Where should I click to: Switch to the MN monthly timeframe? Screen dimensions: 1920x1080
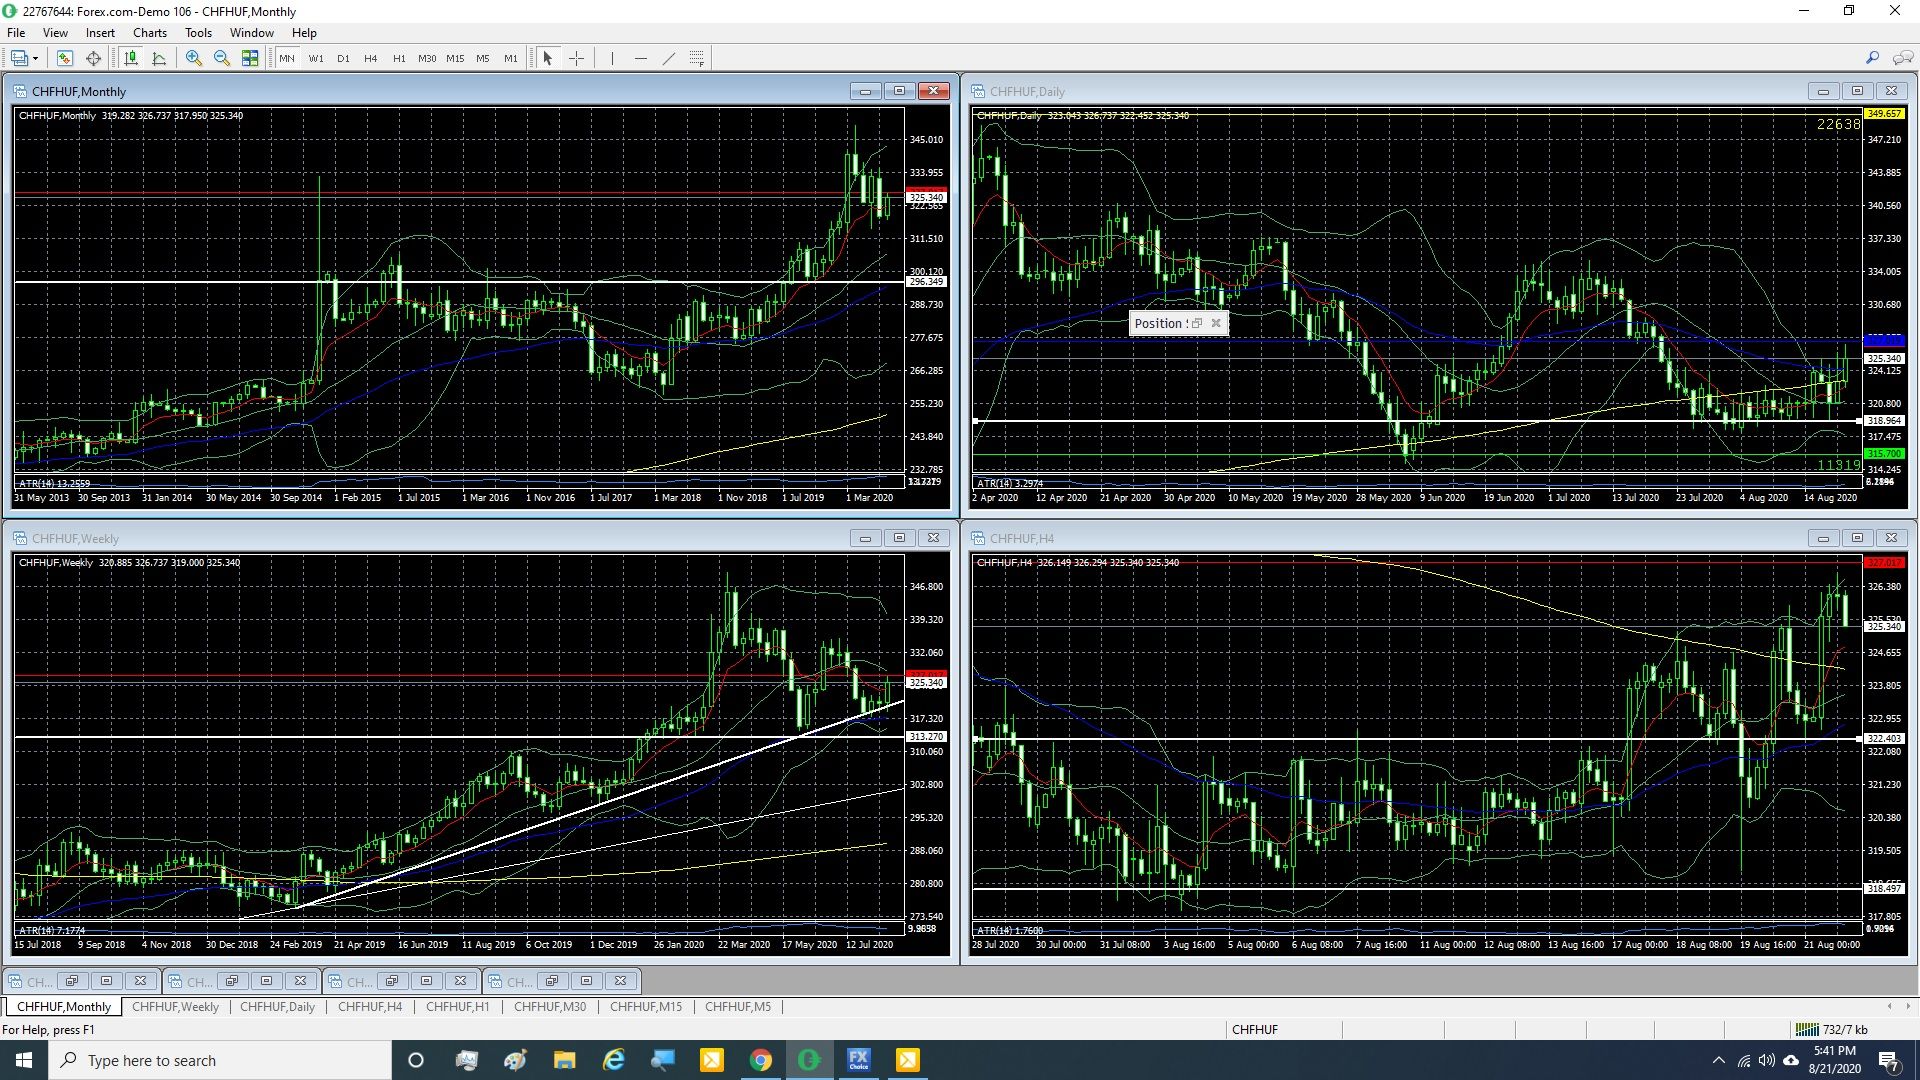pos(287,58)
